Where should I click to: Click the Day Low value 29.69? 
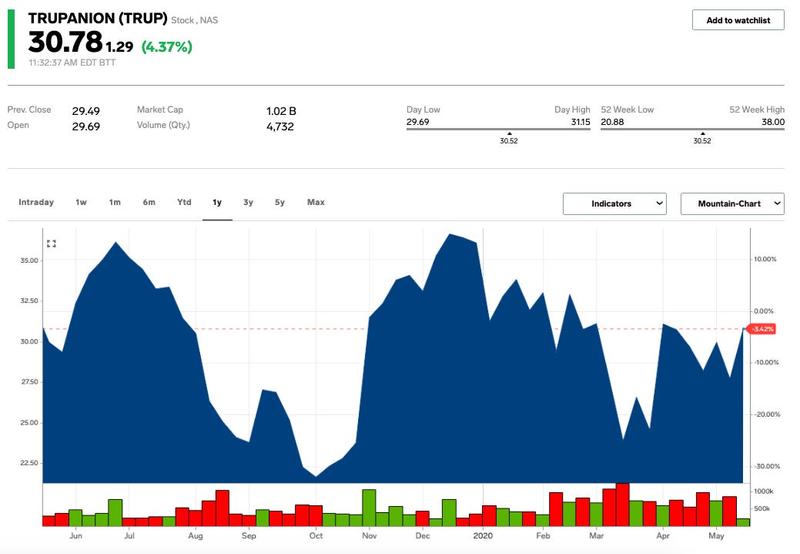click(418, 122)
